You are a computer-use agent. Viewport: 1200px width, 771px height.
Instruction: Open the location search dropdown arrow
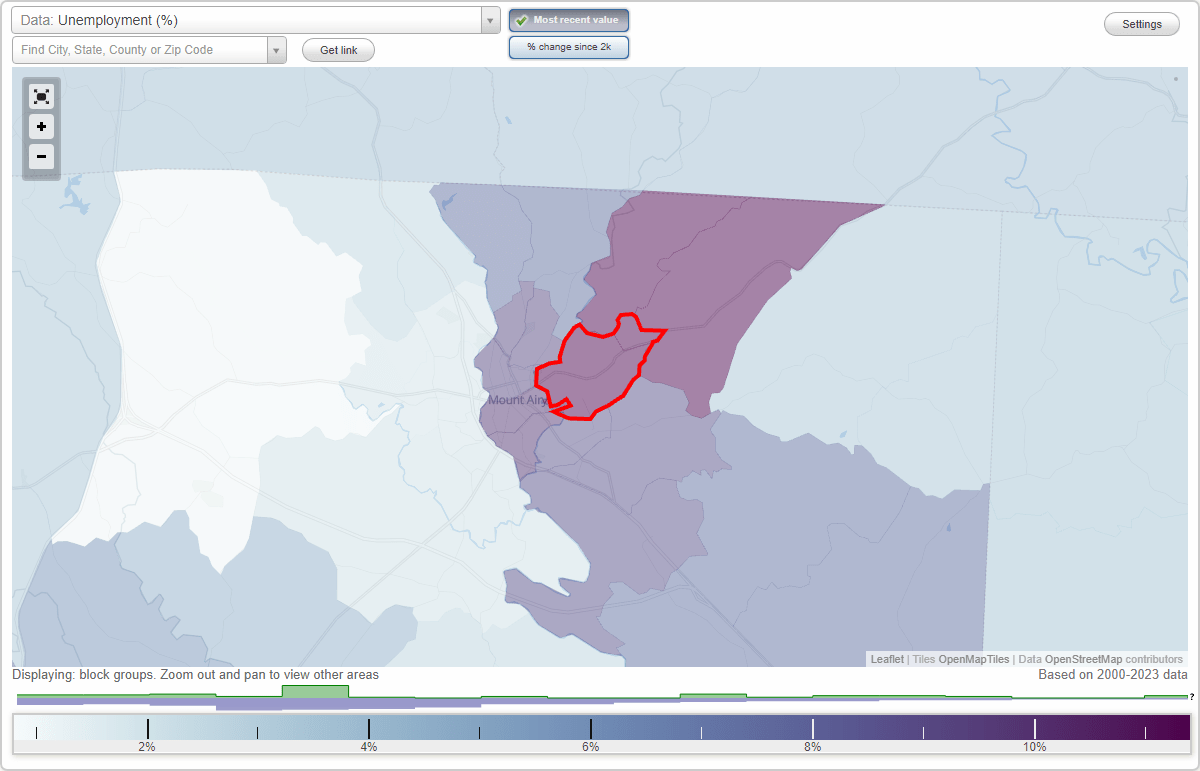point(277,49)
